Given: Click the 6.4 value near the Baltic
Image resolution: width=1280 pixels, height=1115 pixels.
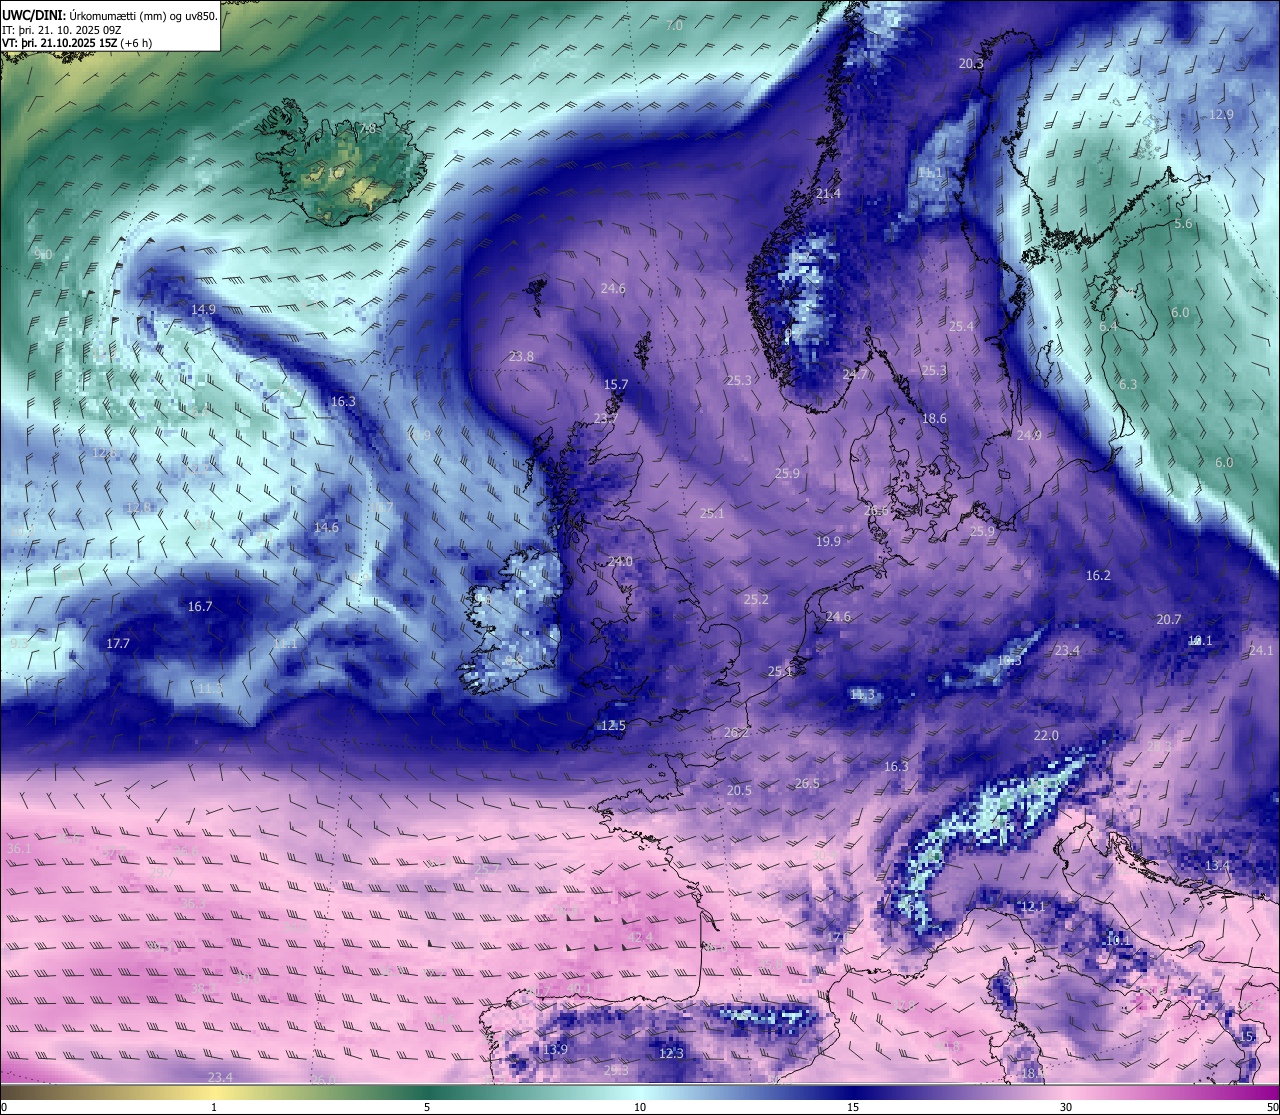Looking at the screenshot, I should coord(1108,327).
